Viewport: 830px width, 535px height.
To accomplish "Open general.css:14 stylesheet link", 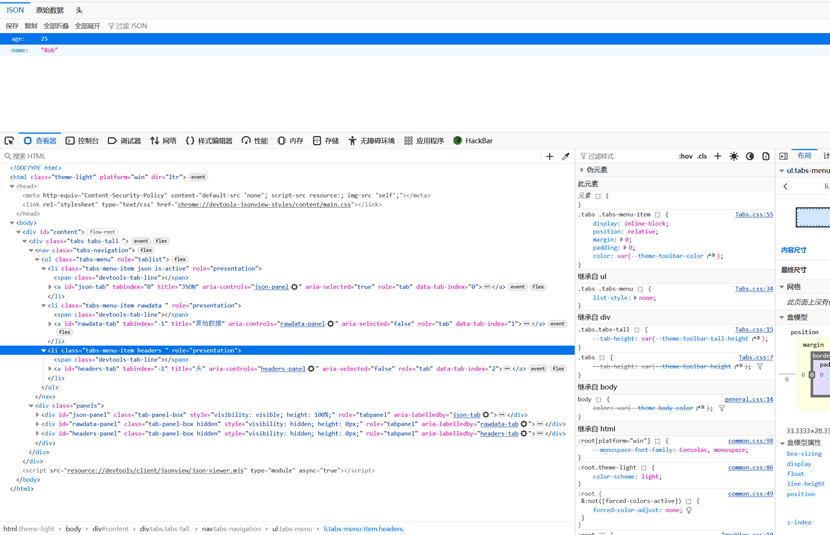I will click(x=748, y=399).
